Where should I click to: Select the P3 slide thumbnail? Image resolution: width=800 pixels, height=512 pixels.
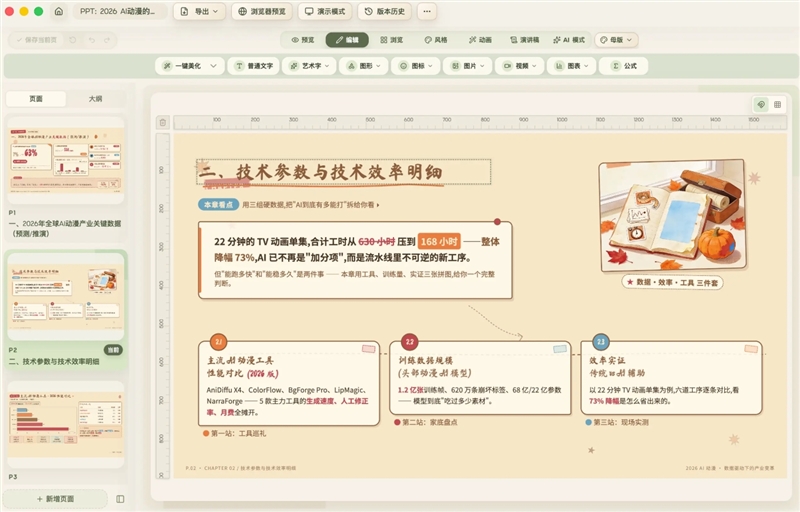65,424
